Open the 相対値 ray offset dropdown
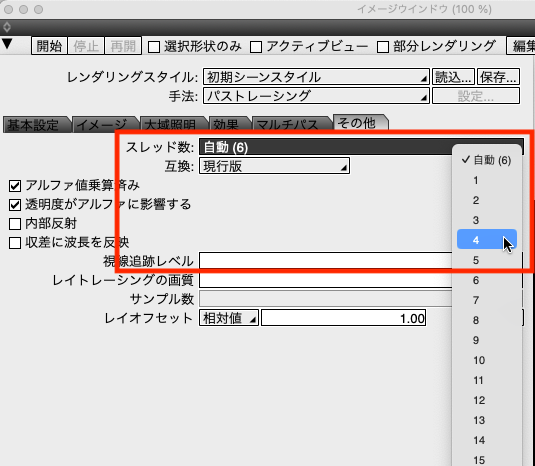Viewport: 535px width, 466px height. [229, 318]
